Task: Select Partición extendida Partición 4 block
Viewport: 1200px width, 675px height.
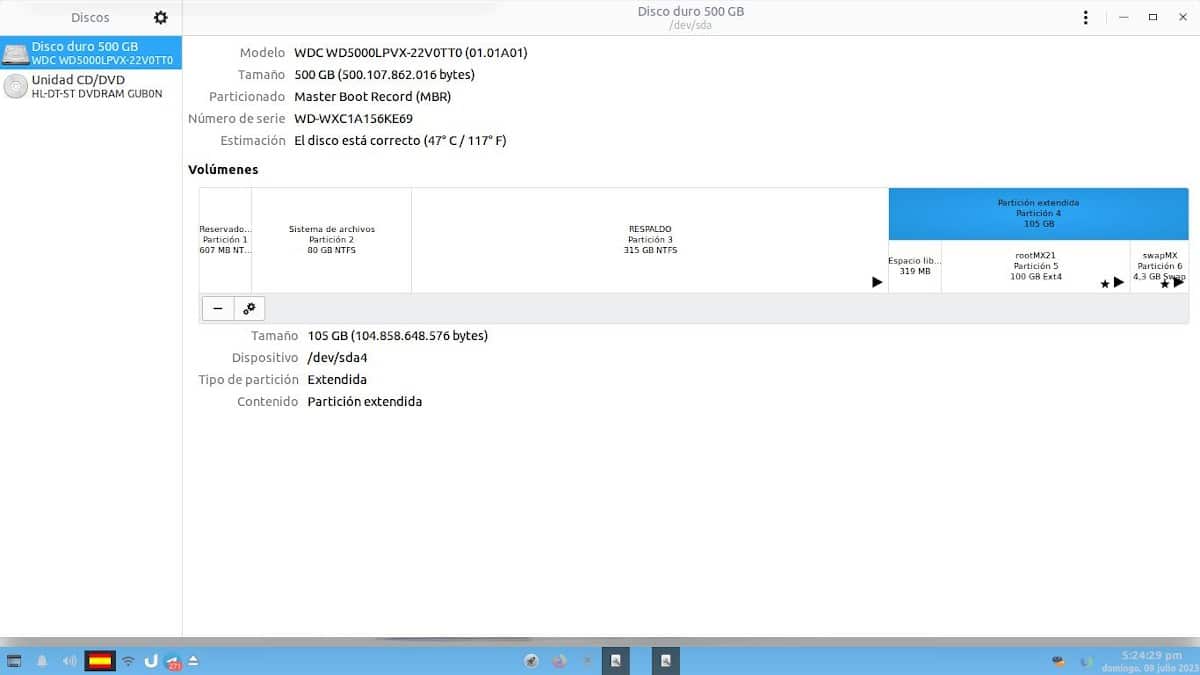Action: (x=1038, y=213)
